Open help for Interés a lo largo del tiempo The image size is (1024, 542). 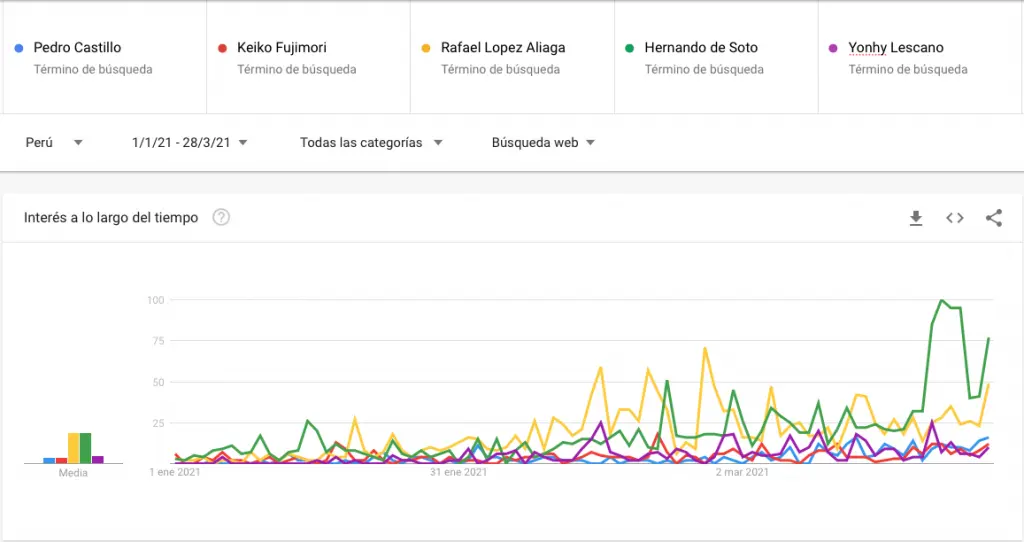click(221, 217)
